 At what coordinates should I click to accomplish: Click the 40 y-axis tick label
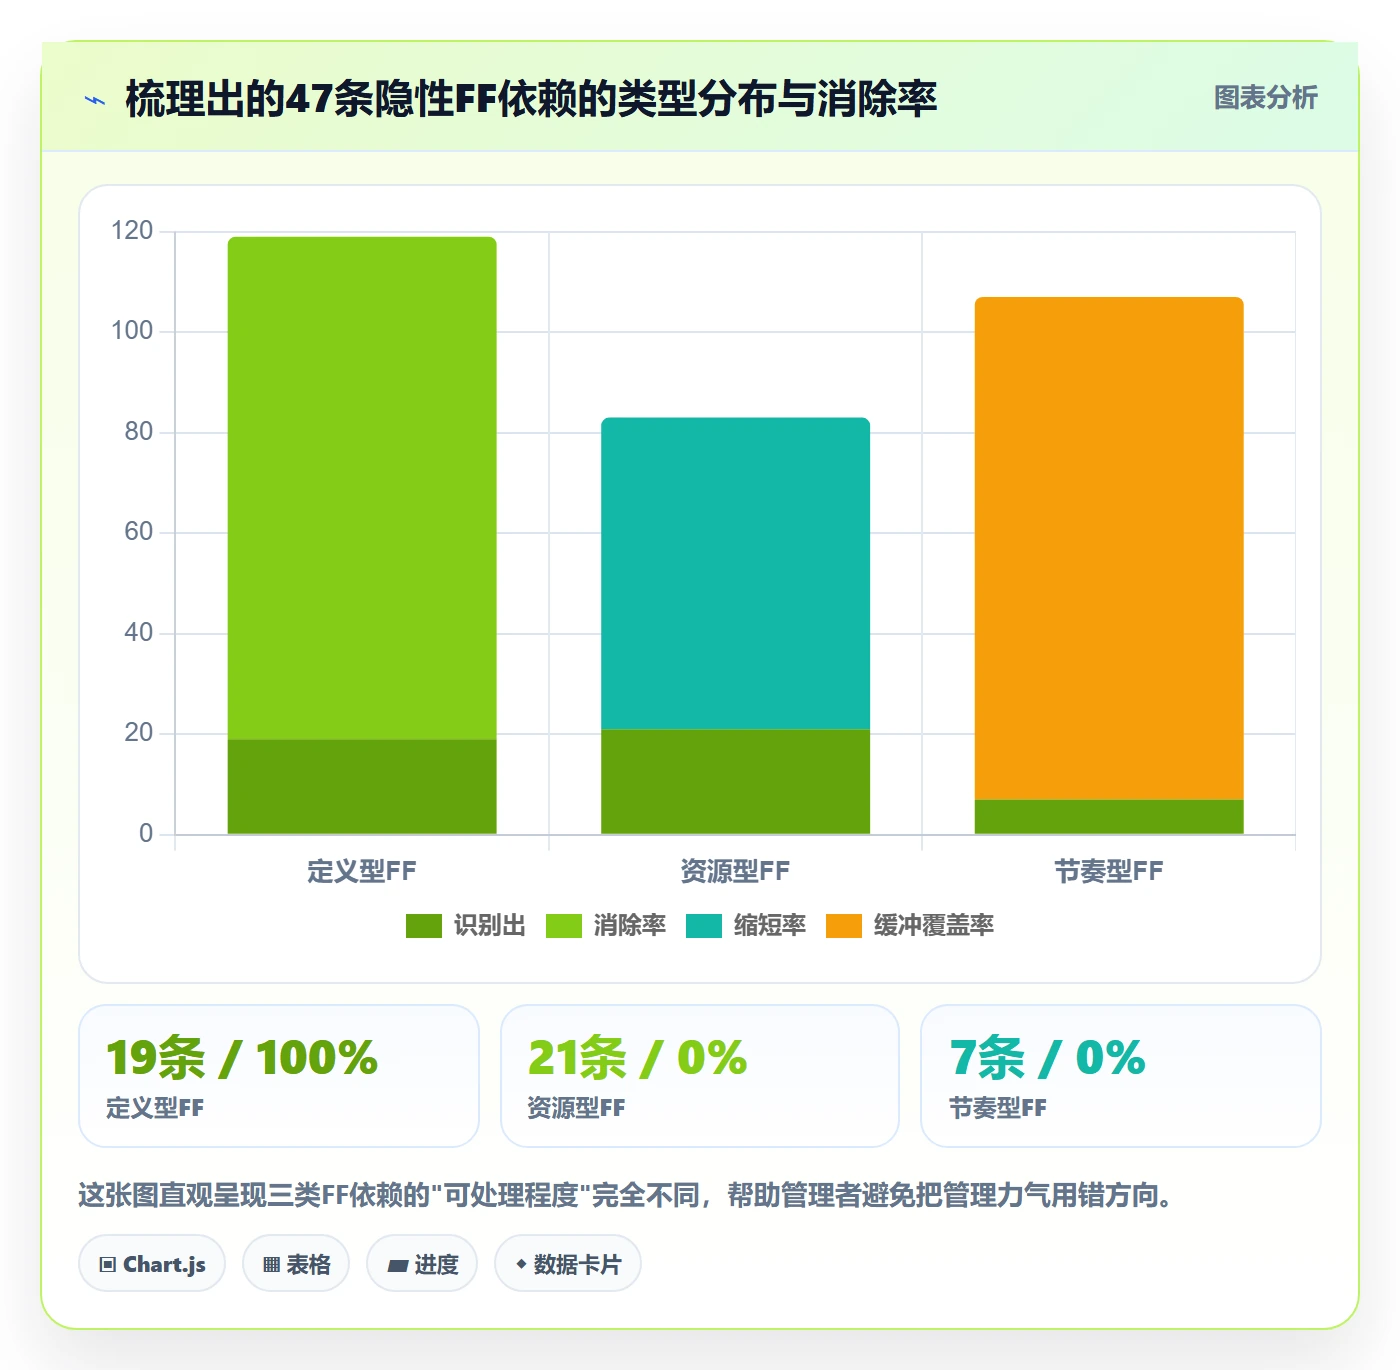(x=138, y=633)
